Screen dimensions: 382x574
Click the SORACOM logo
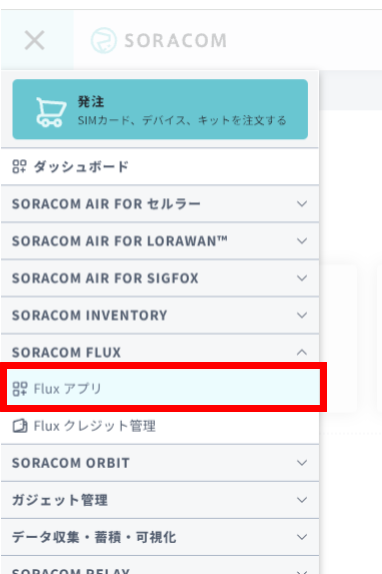coord(159,40)
